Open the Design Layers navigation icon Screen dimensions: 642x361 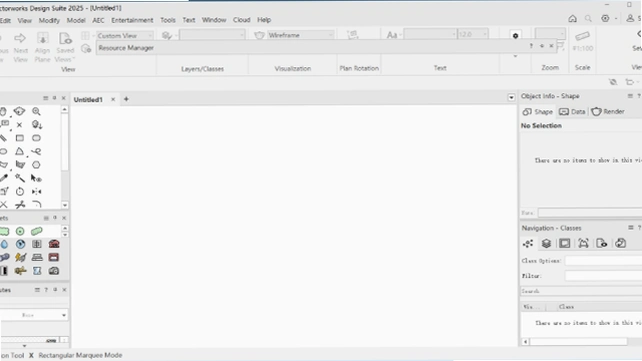pyautogui.click(x=546, y=244)
